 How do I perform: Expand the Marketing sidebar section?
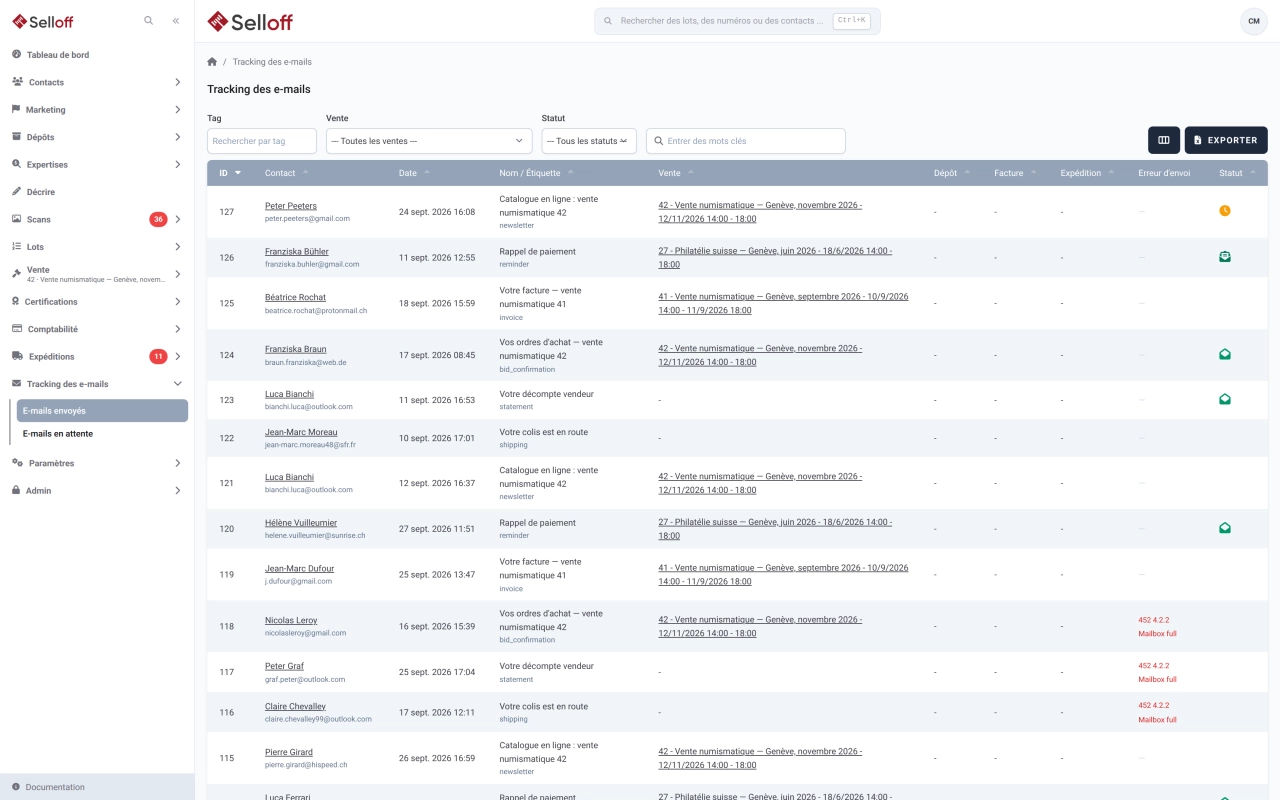(x=97, y=110)
